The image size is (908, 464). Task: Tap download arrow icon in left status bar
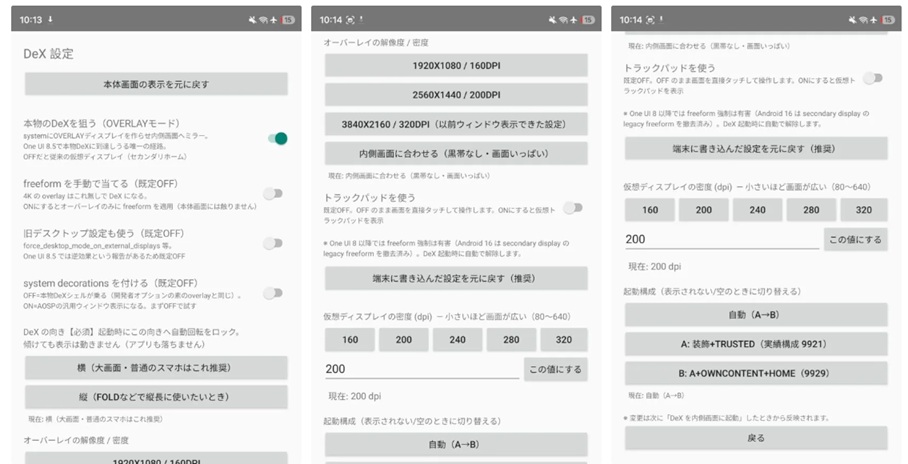50,19
